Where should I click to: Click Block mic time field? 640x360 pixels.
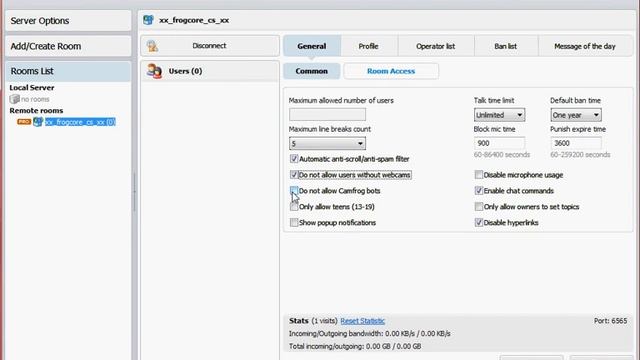tap(499, 143)
